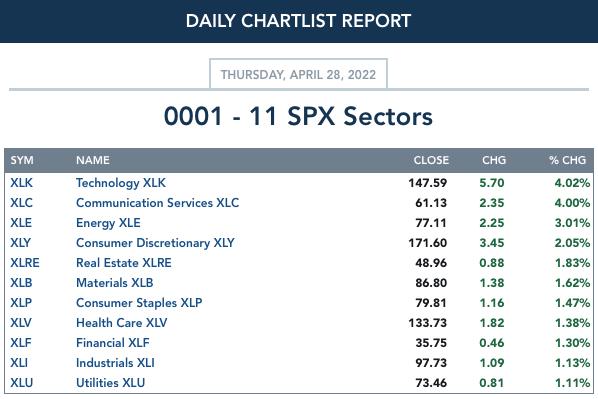Viewport: 598px width, 399px height.
Task: Click the % CHG column header
Action: tap(567, 160)
